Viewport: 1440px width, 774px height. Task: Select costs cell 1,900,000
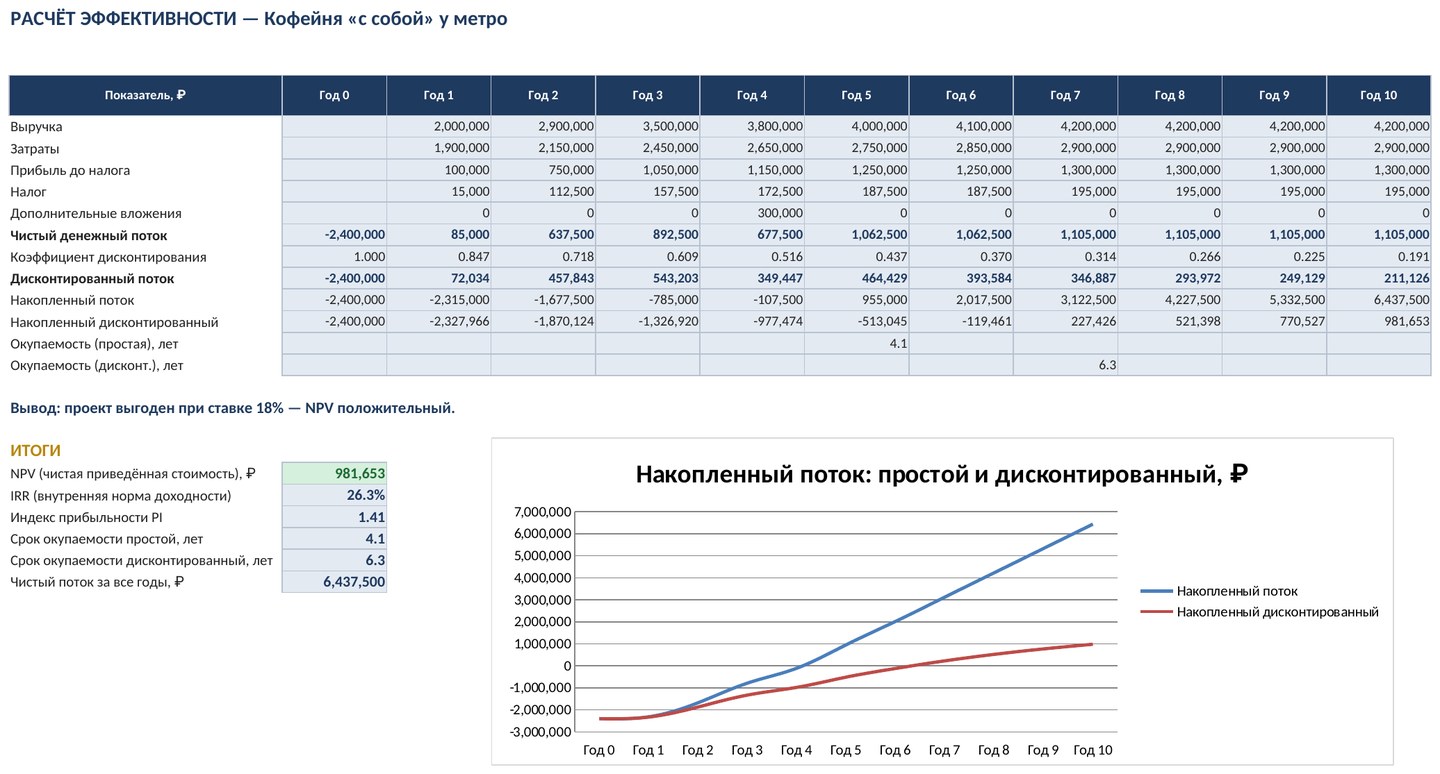point(438,149)
